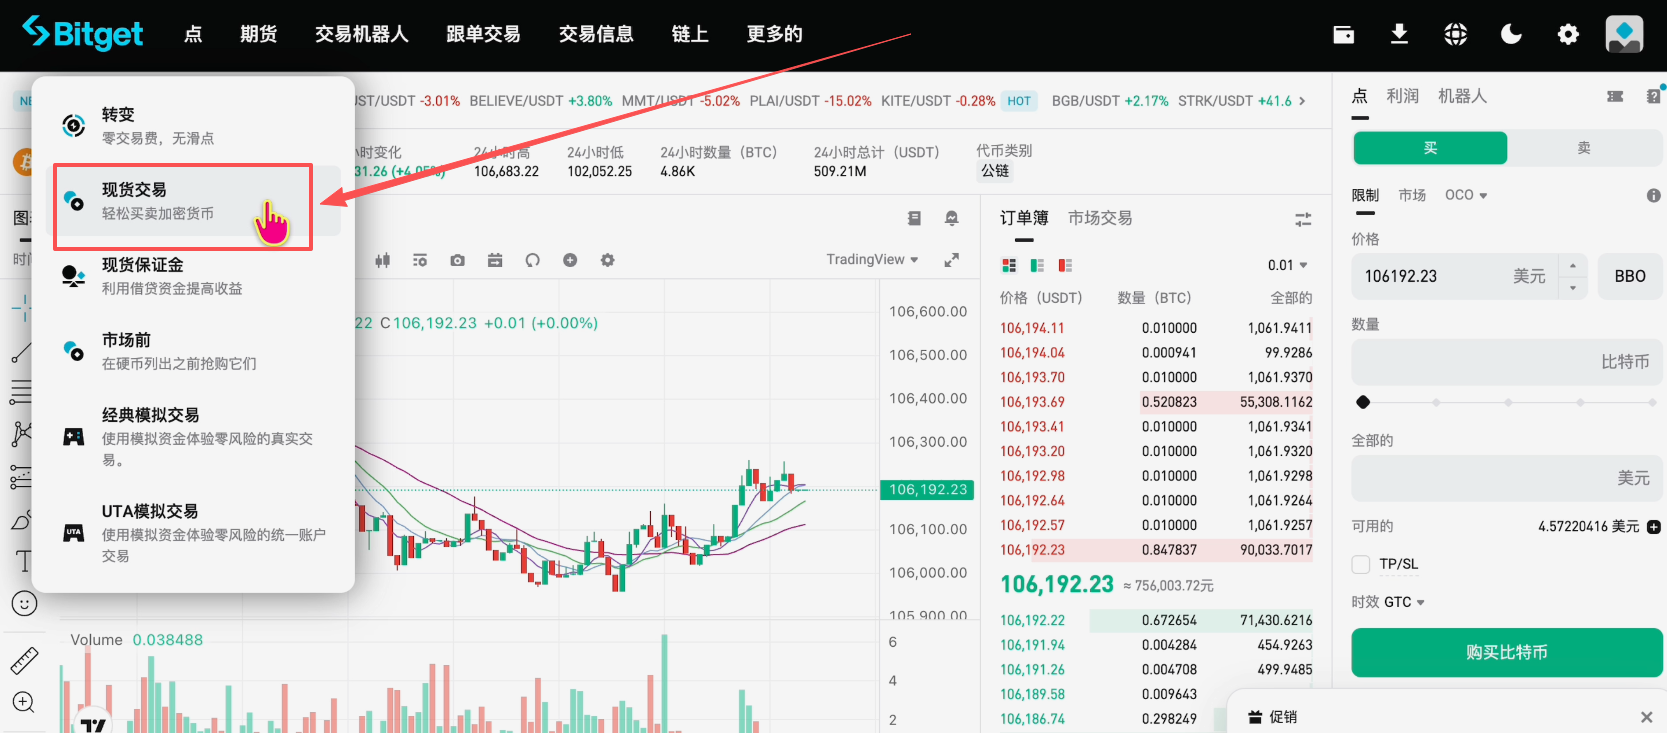The height and width of the screenshot is (733, 1667).
Task: Show only sell orders in the order book
Action: pyautogui.click(x=1065, y=265)
